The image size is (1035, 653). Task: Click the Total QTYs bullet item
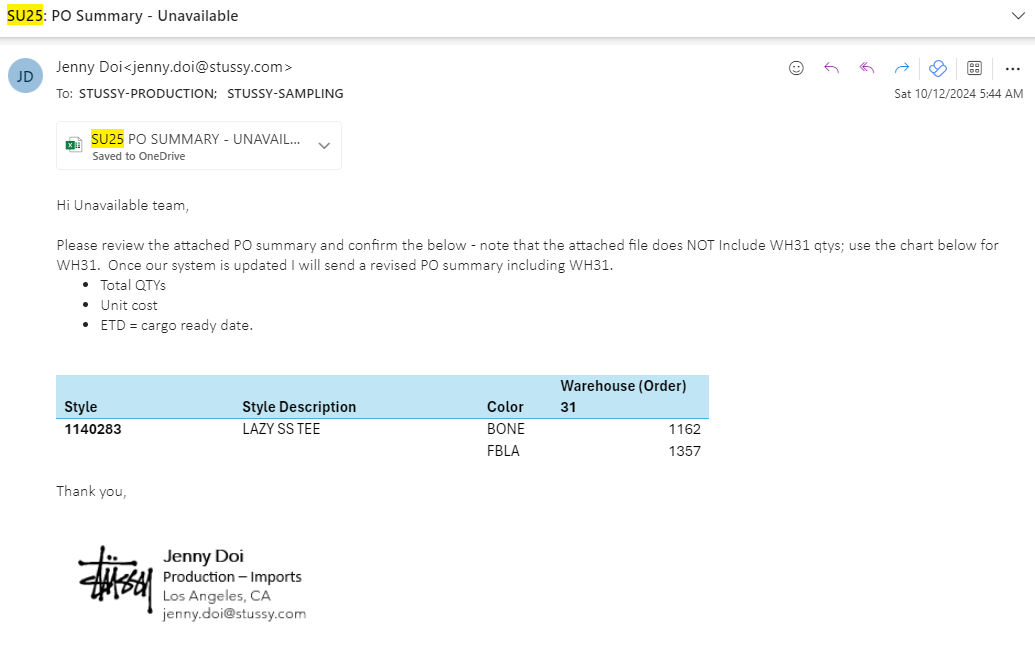click(133, 285)
